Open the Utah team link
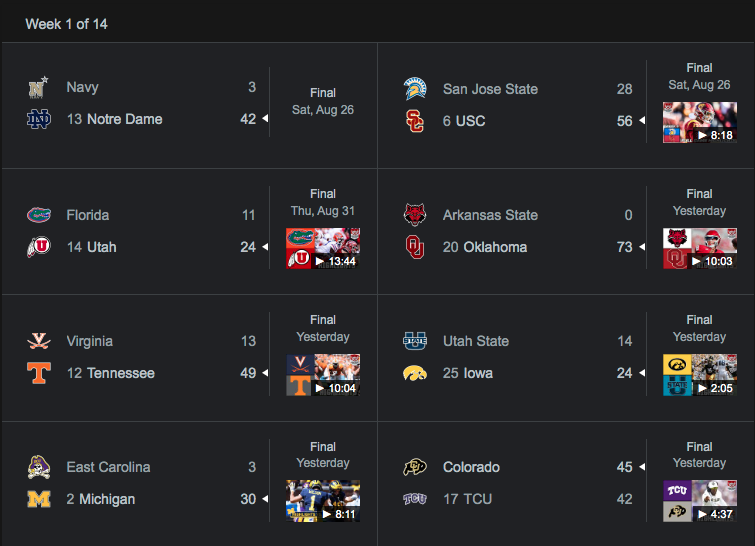 tap(101, 247)
